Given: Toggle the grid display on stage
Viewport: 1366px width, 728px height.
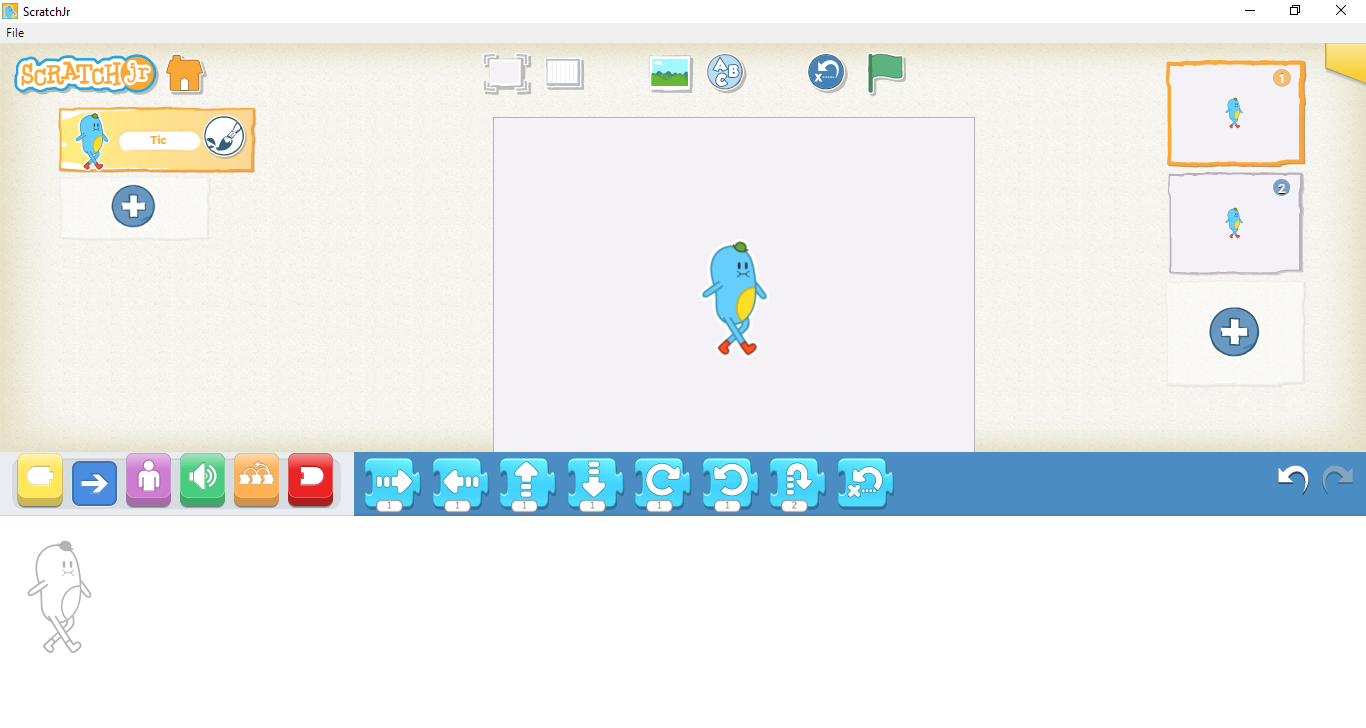Looking at the screenshot, I should point(564,73).
